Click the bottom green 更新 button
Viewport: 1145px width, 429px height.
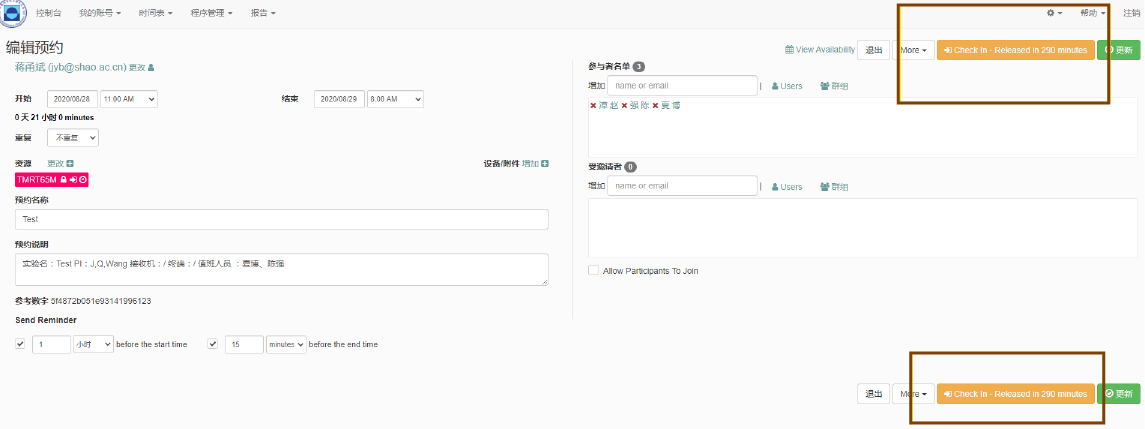[1118, 394]
